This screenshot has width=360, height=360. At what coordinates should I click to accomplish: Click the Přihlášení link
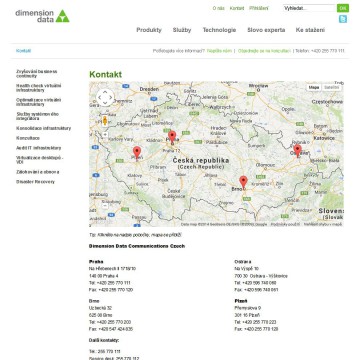pos(259,8)
